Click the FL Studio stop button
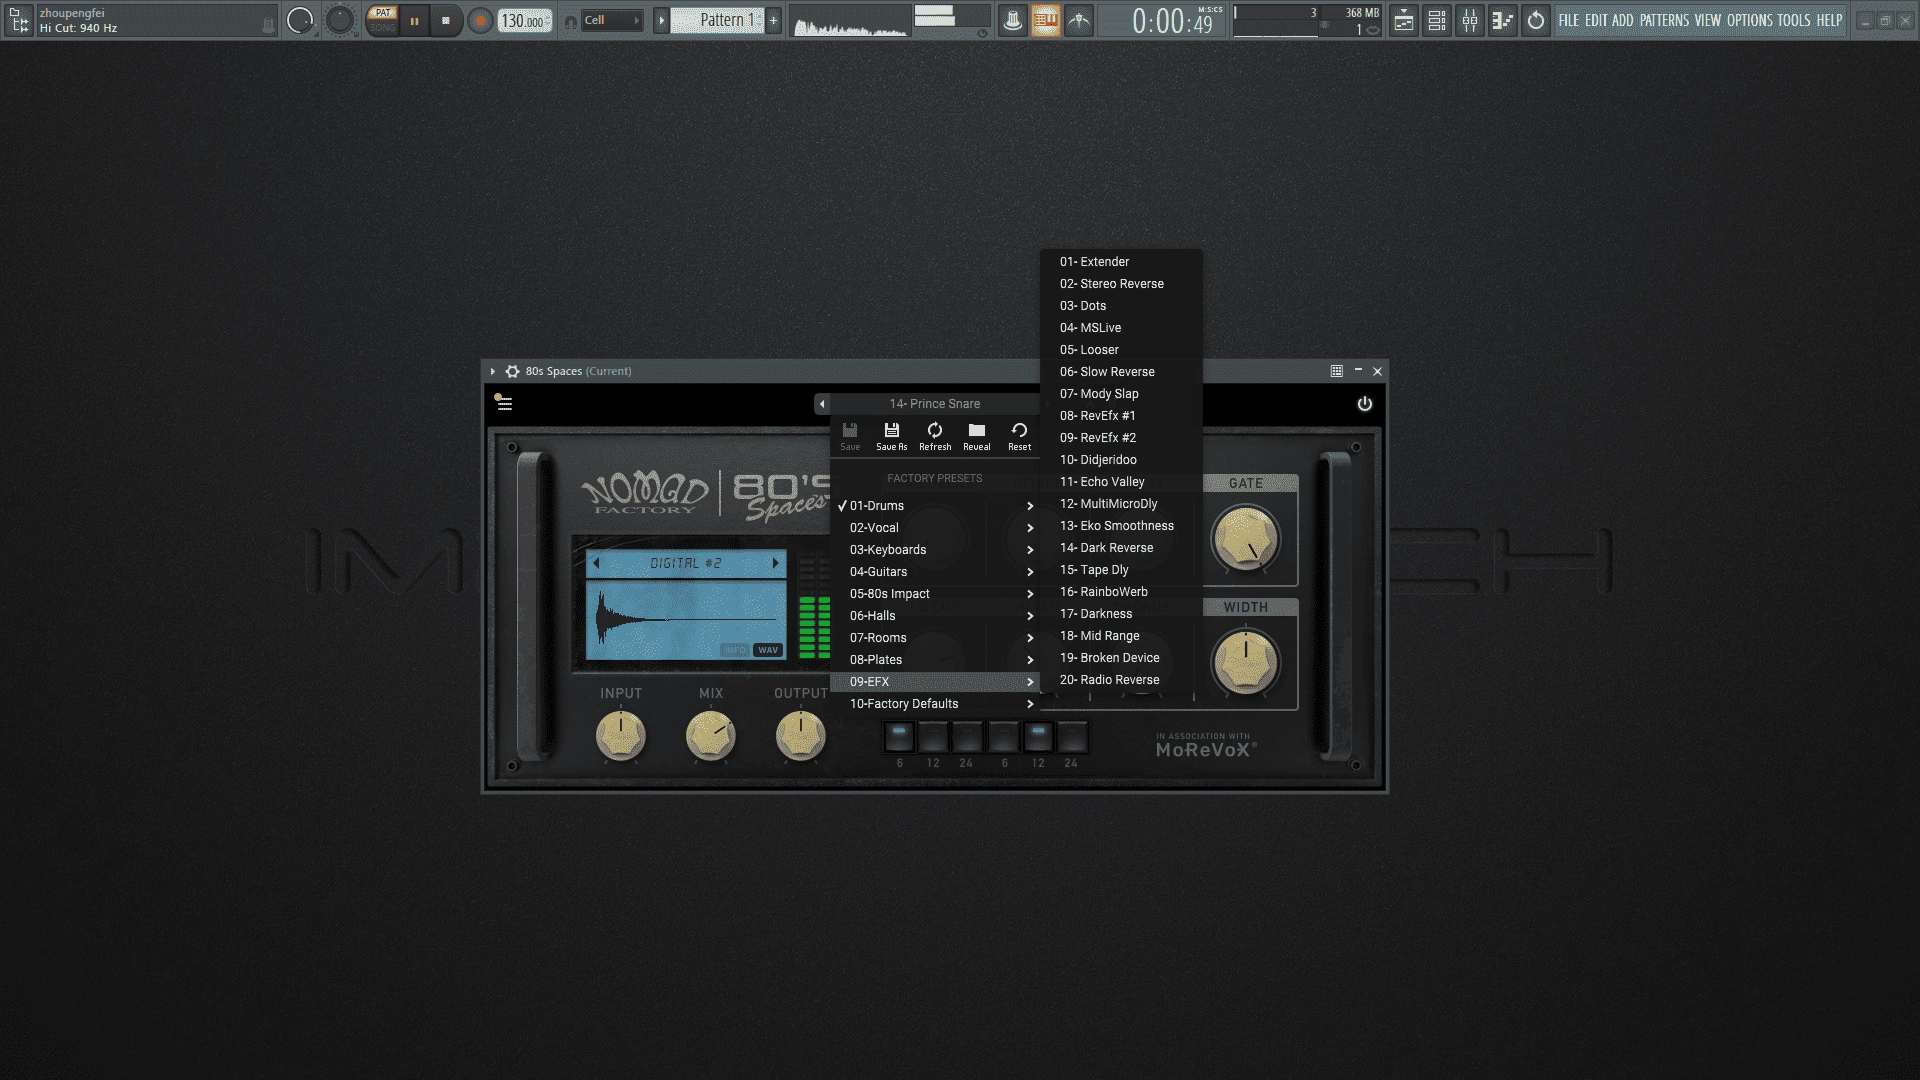This screenshot has width=1920, height=1080. 446,20
